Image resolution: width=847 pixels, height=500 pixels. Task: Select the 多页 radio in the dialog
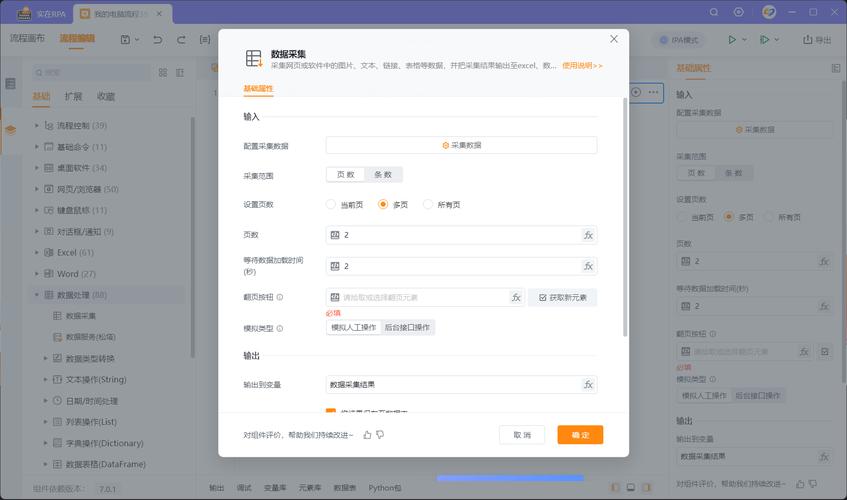click(383, 204)
